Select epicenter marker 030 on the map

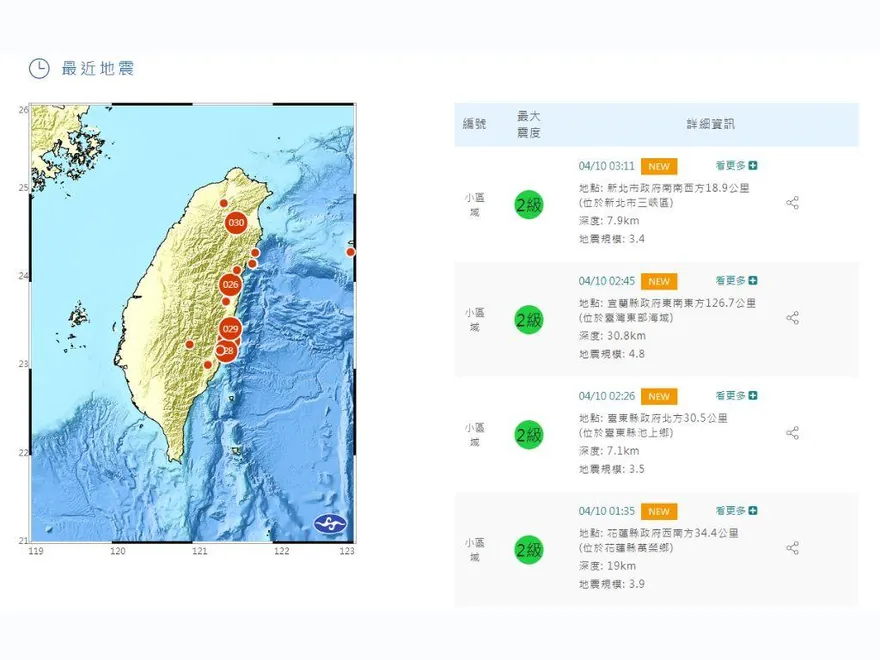coord(235,221)
